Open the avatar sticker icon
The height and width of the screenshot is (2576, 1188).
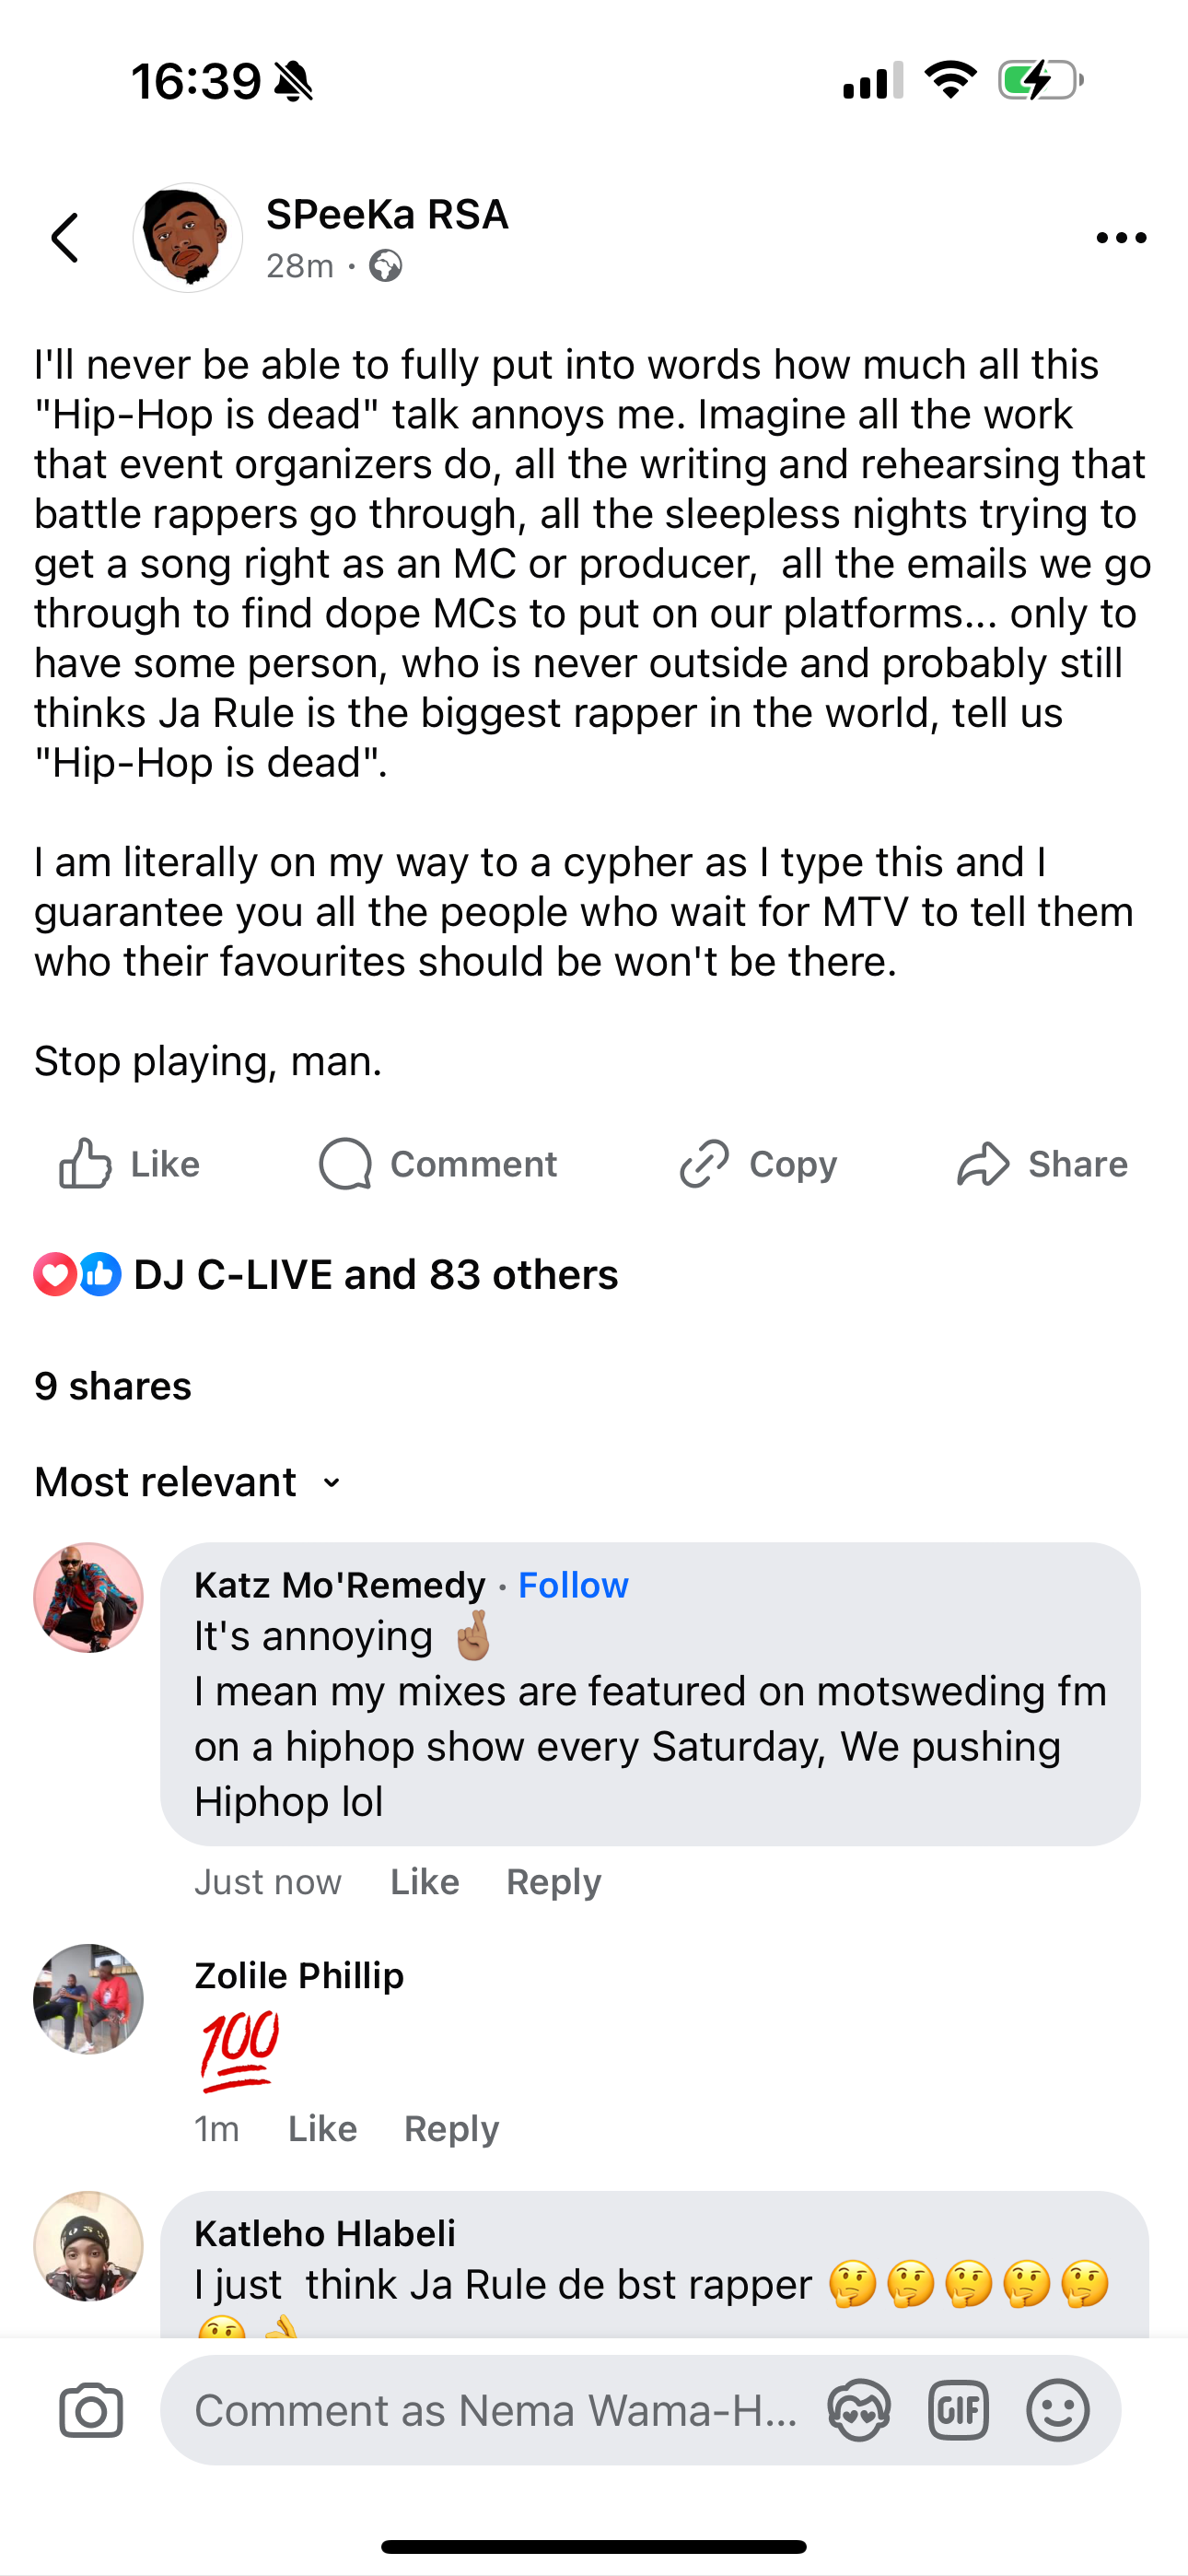tap(859, 2411)
